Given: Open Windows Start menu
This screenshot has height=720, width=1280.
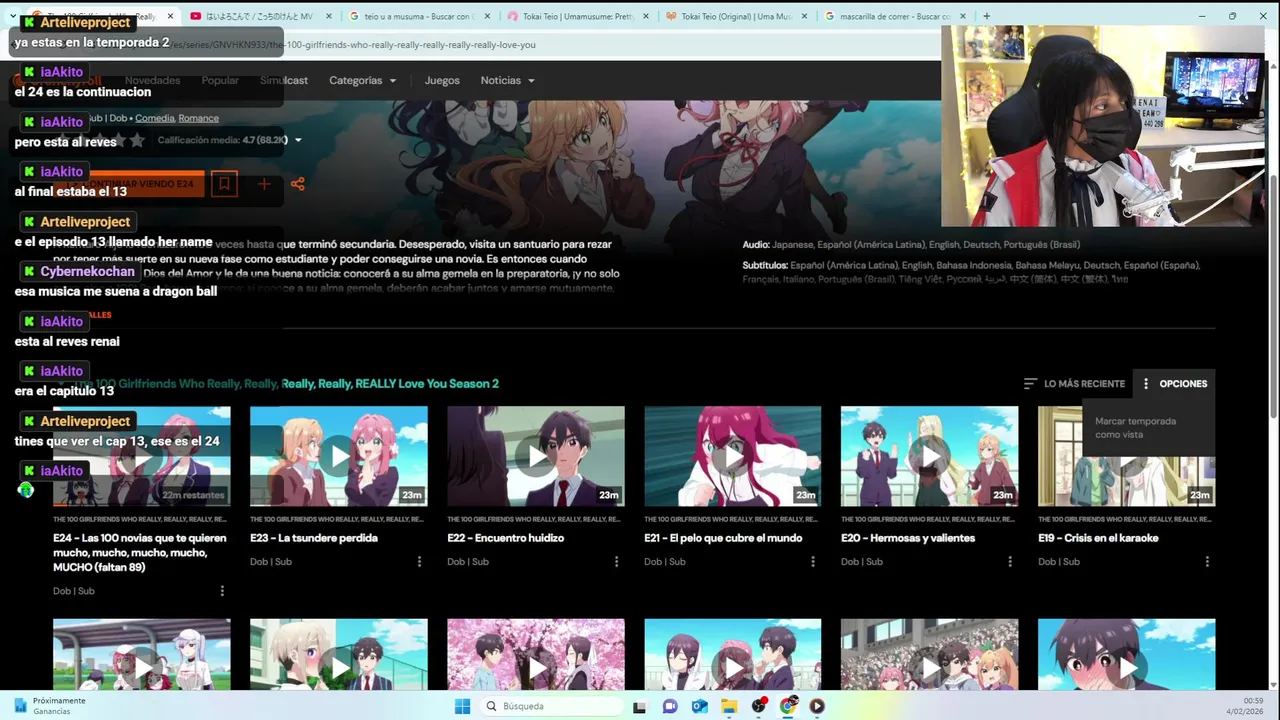Looking at the screenshot, I should click(x=462, y=706).
